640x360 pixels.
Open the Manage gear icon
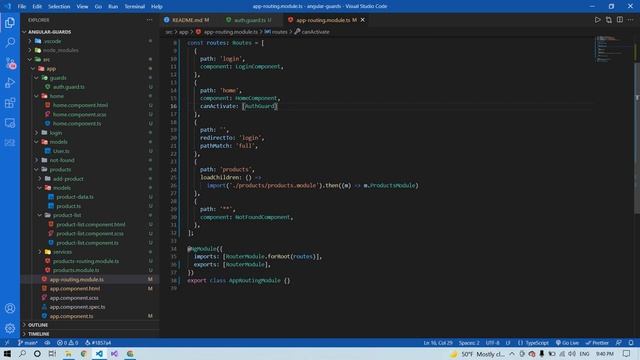coord(10,328)
